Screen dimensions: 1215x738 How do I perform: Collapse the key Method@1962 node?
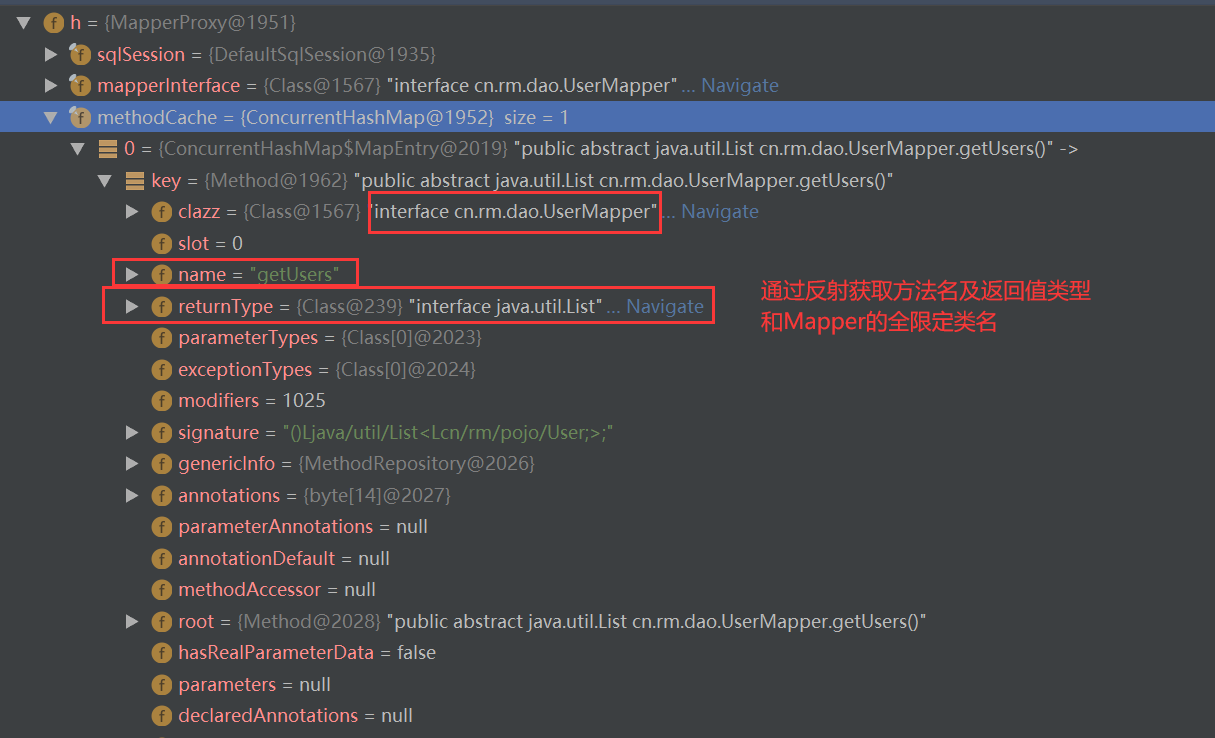coord(105,181)
